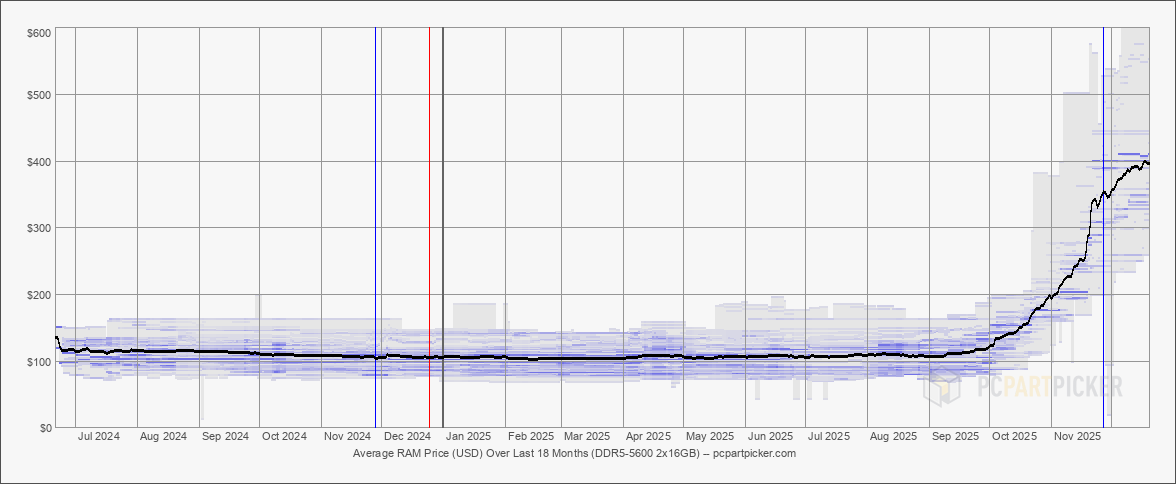Select the $0 price axis label
Screen dimensions: 1176x484
pos(45,428)
